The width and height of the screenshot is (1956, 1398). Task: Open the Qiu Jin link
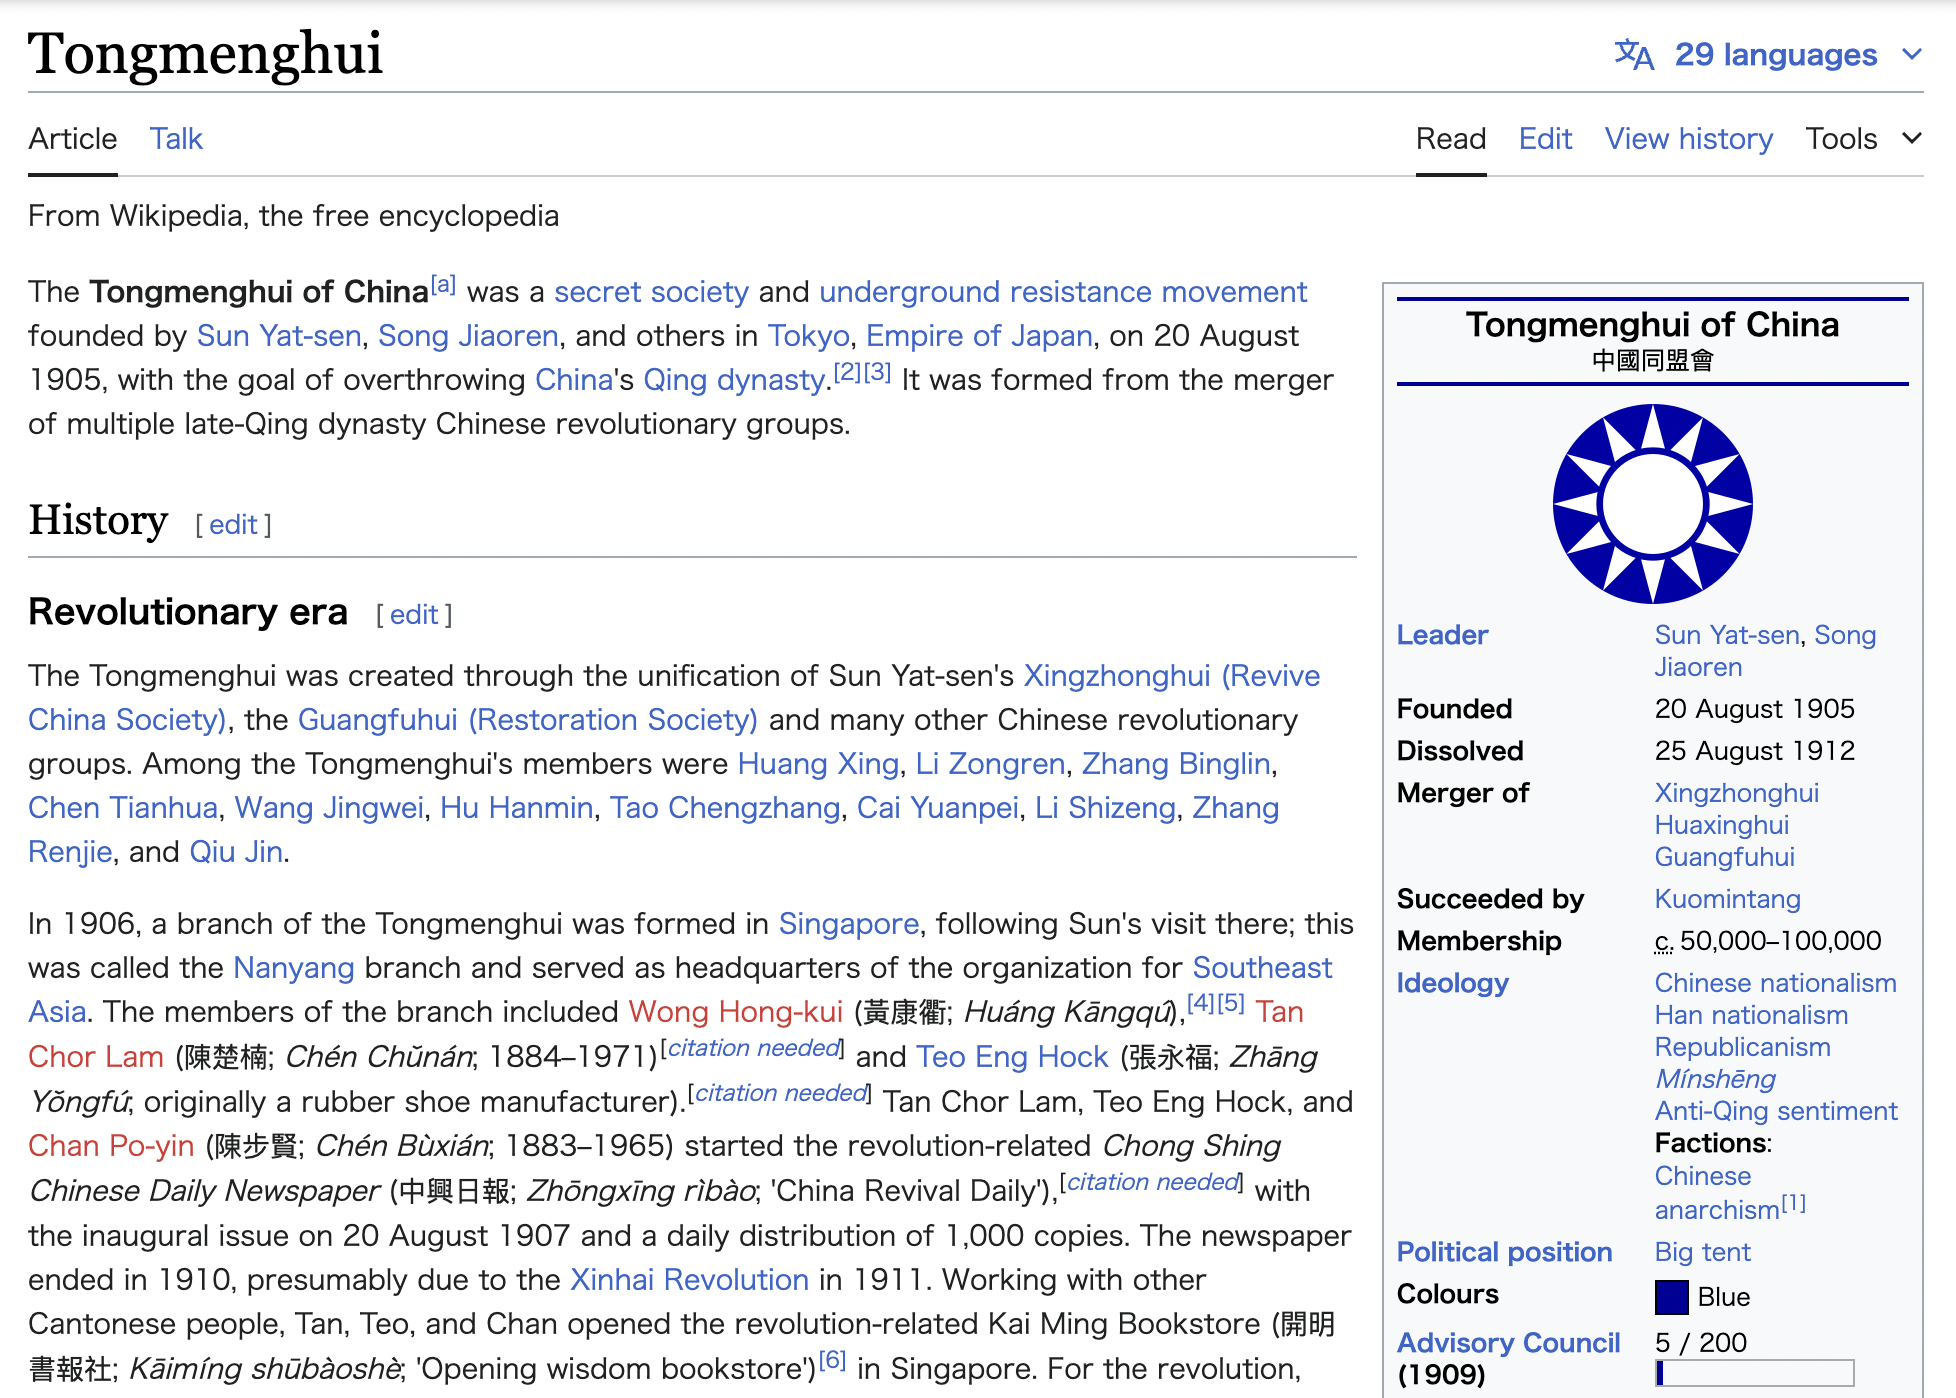click(x=236, y=852)
